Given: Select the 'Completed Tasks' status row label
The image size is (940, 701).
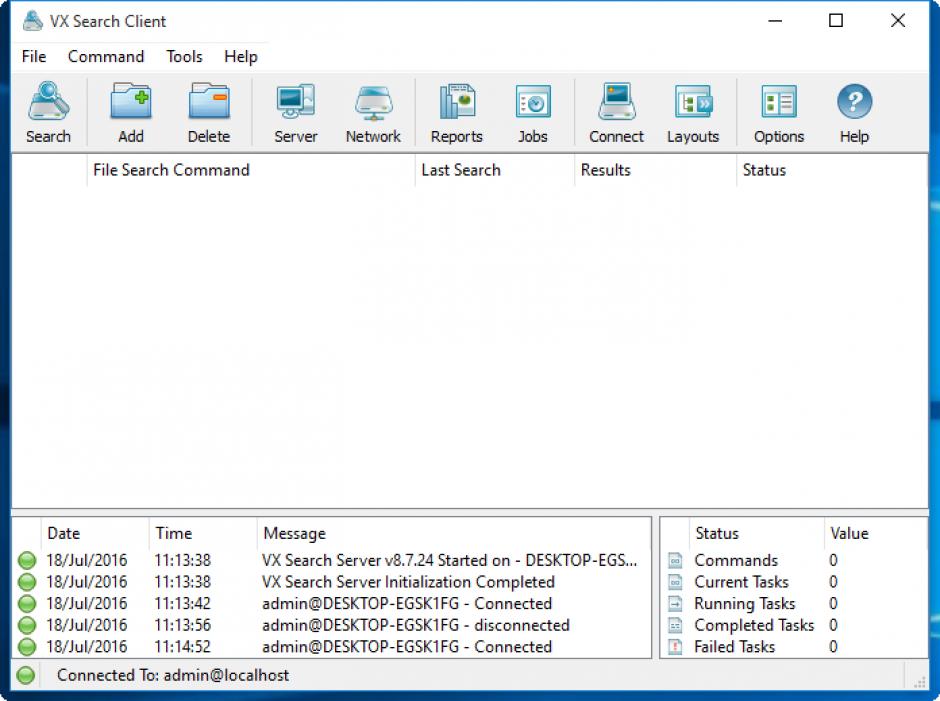Looking at the screenshot, I should tap(754, 625).
